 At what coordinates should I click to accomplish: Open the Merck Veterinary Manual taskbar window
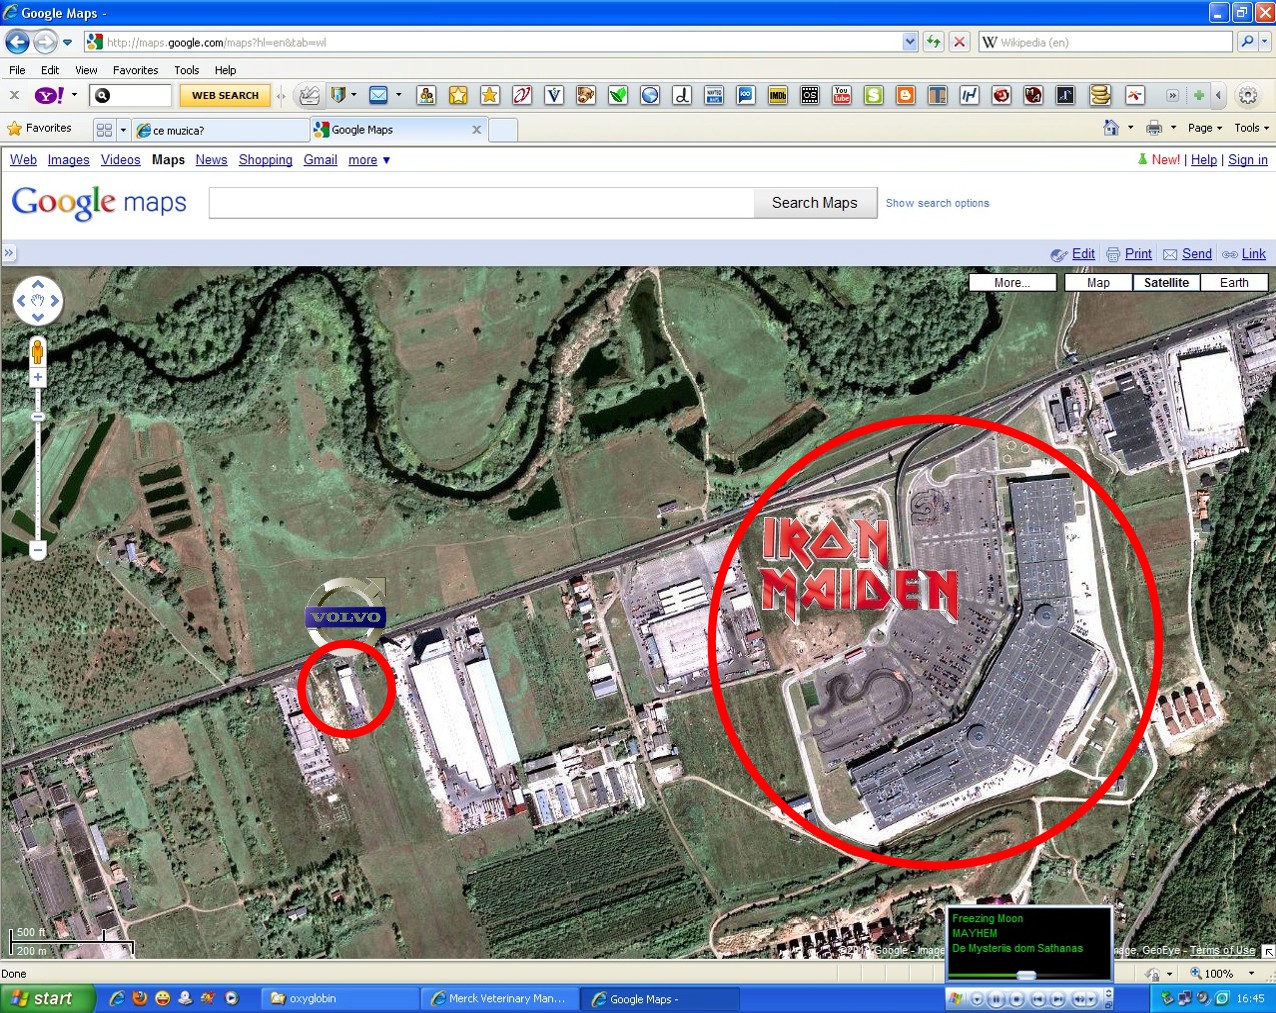coord(498,998)
